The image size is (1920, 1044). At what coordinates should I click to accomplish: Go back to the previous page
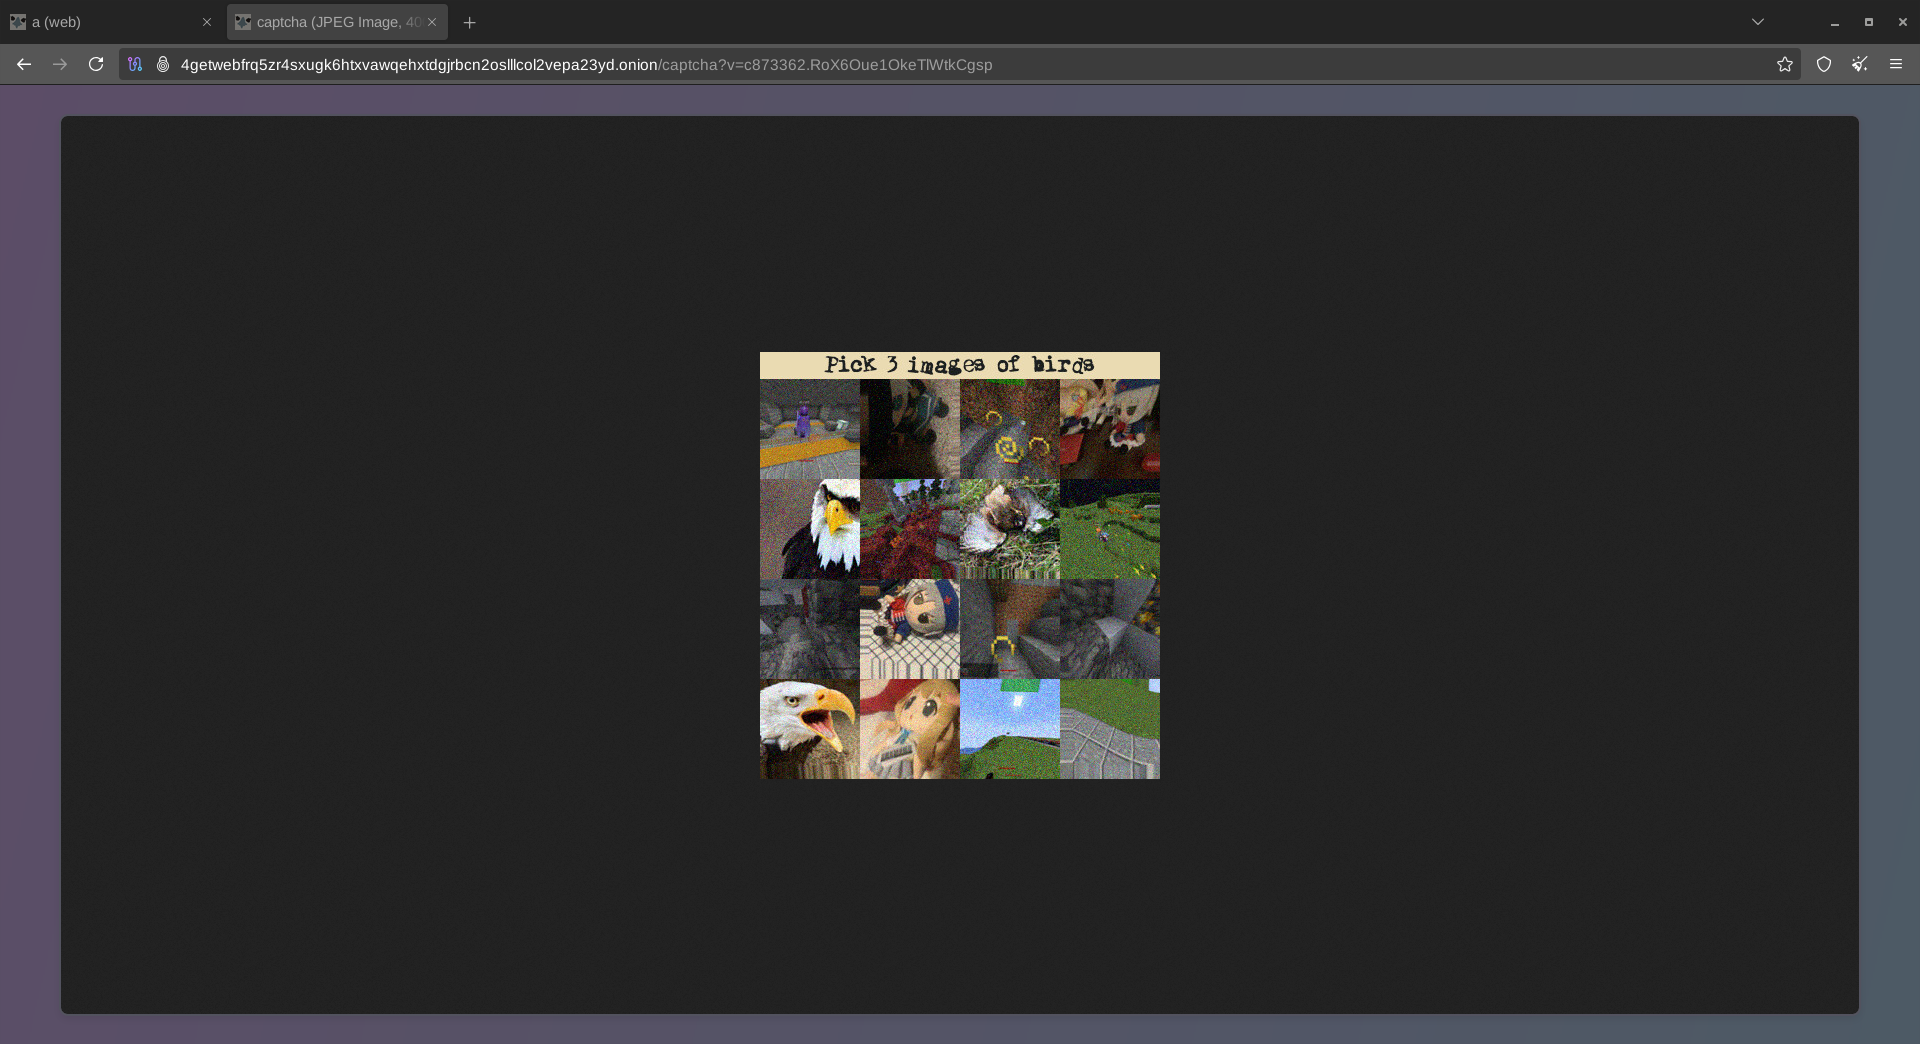click(24, 64)
